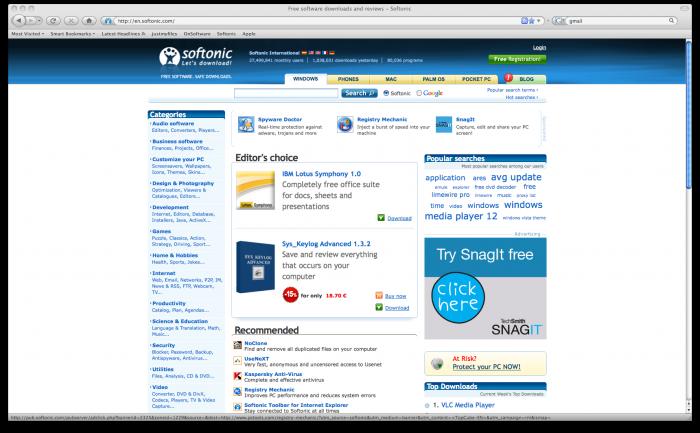The height and width of the screenshot is (433, 700).
Task: Open the search engine selector in browser search
Action: pyautogui.click(x=559, y=21)
